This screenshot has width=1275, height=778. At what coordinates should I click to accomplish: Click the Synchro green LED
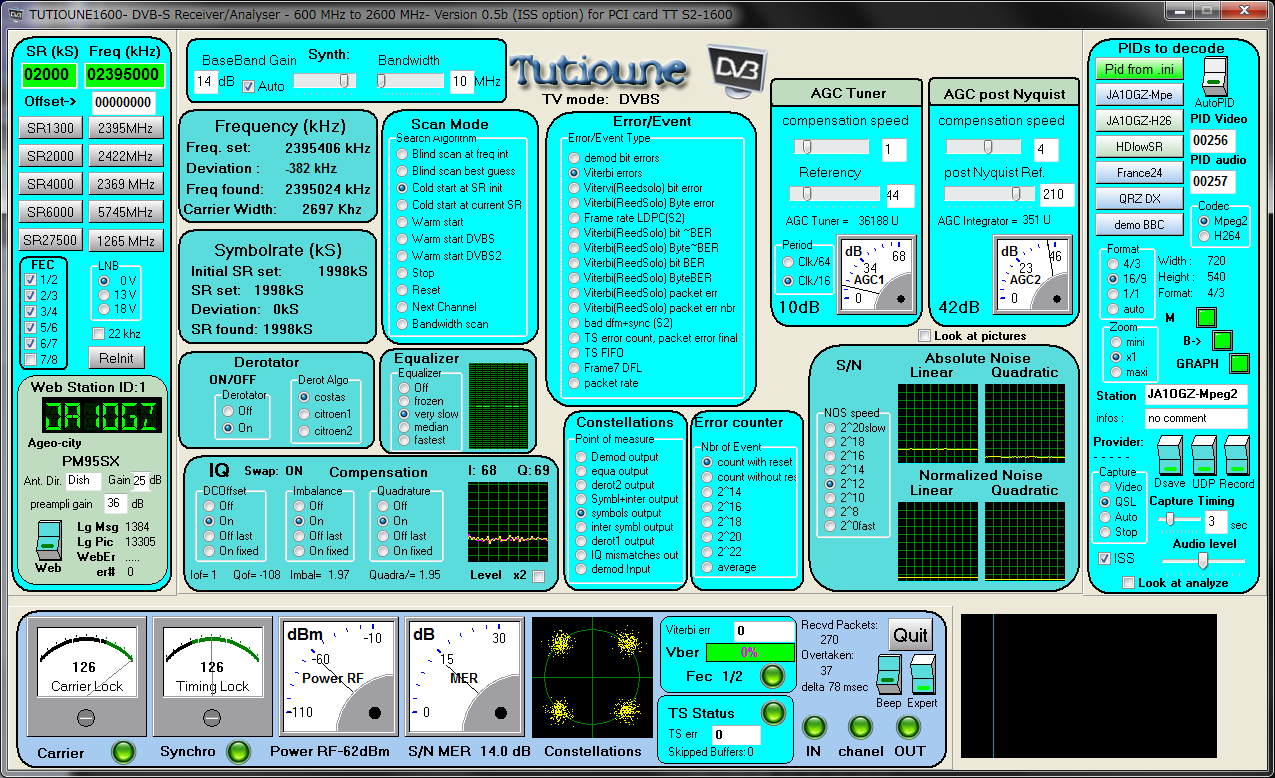[x=237, y=751]
